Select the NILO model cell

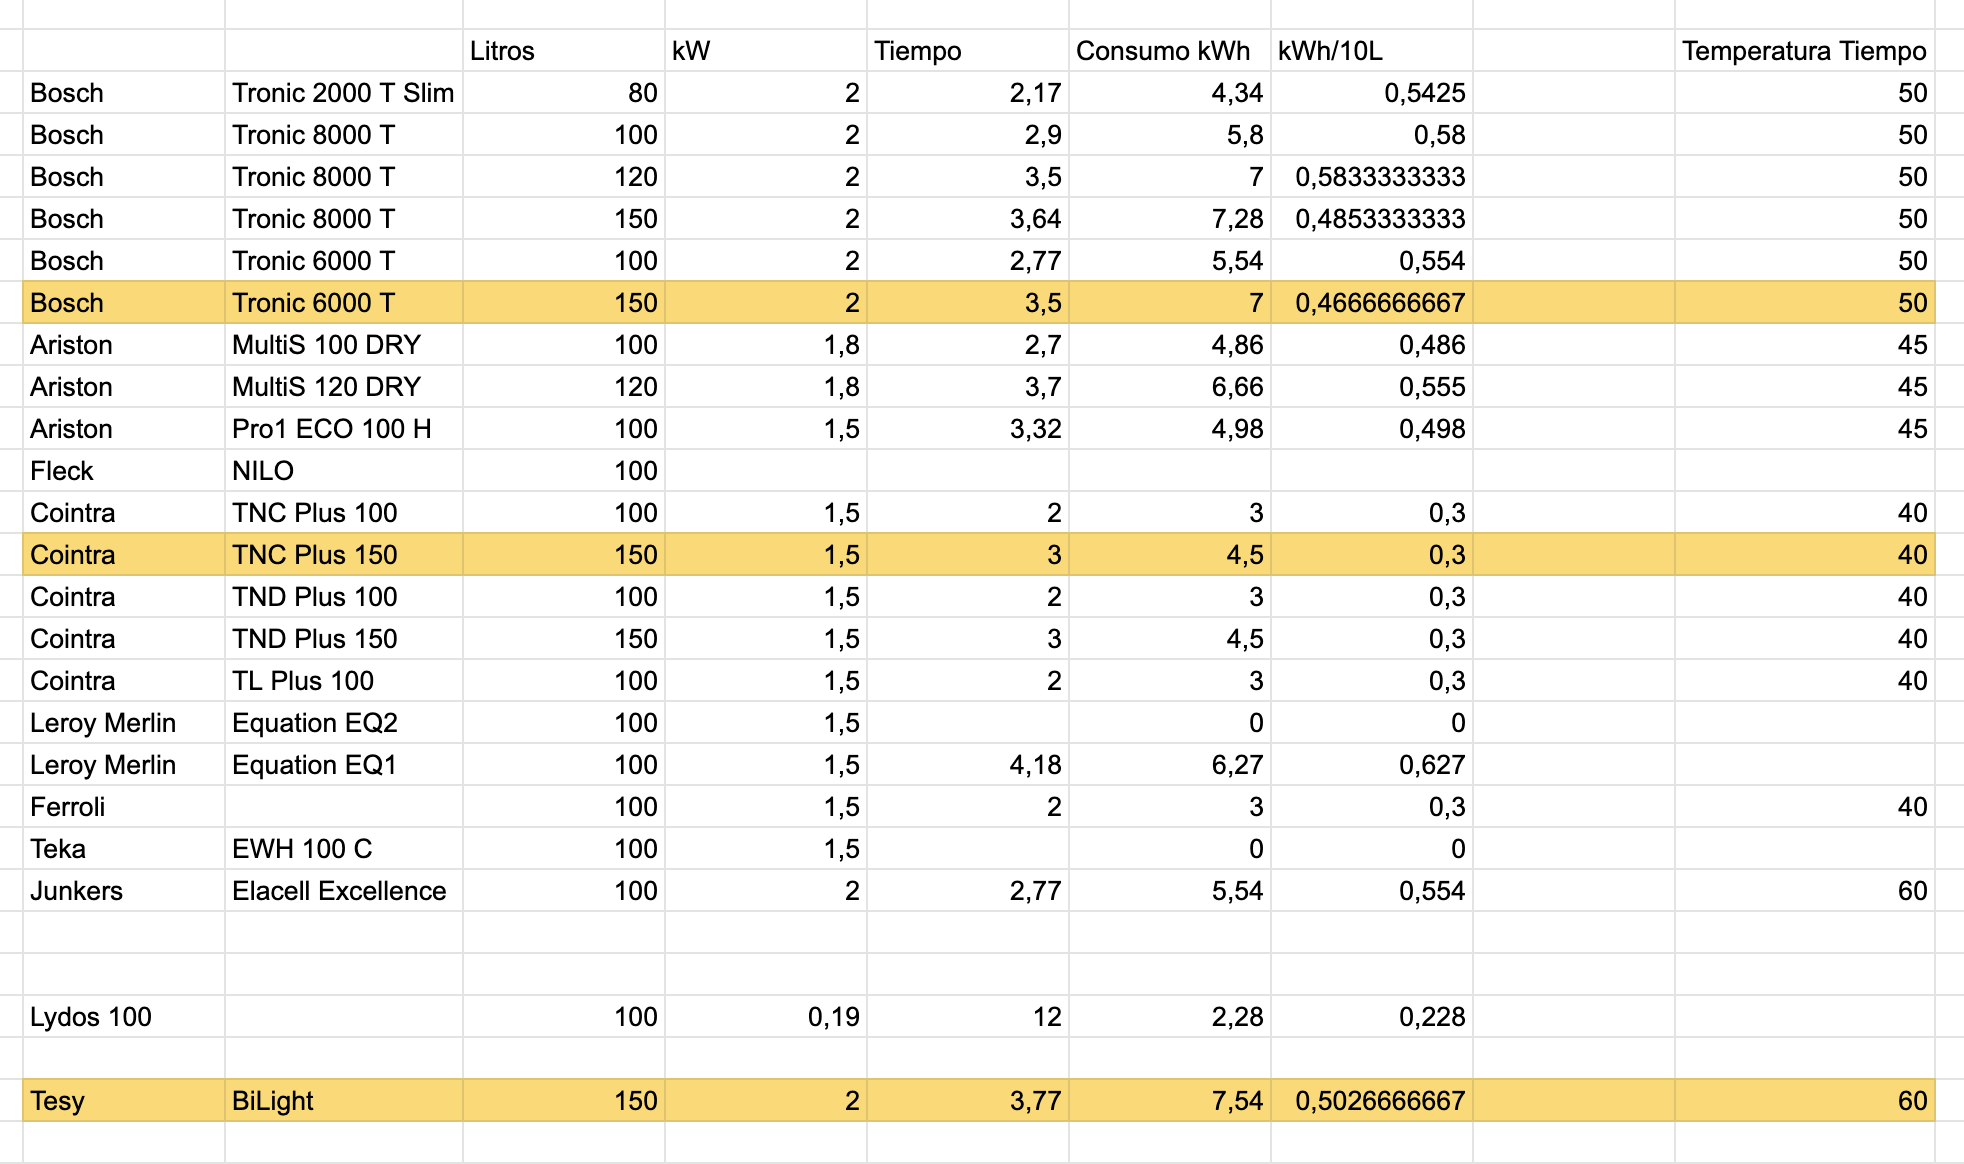coord(344,471)
